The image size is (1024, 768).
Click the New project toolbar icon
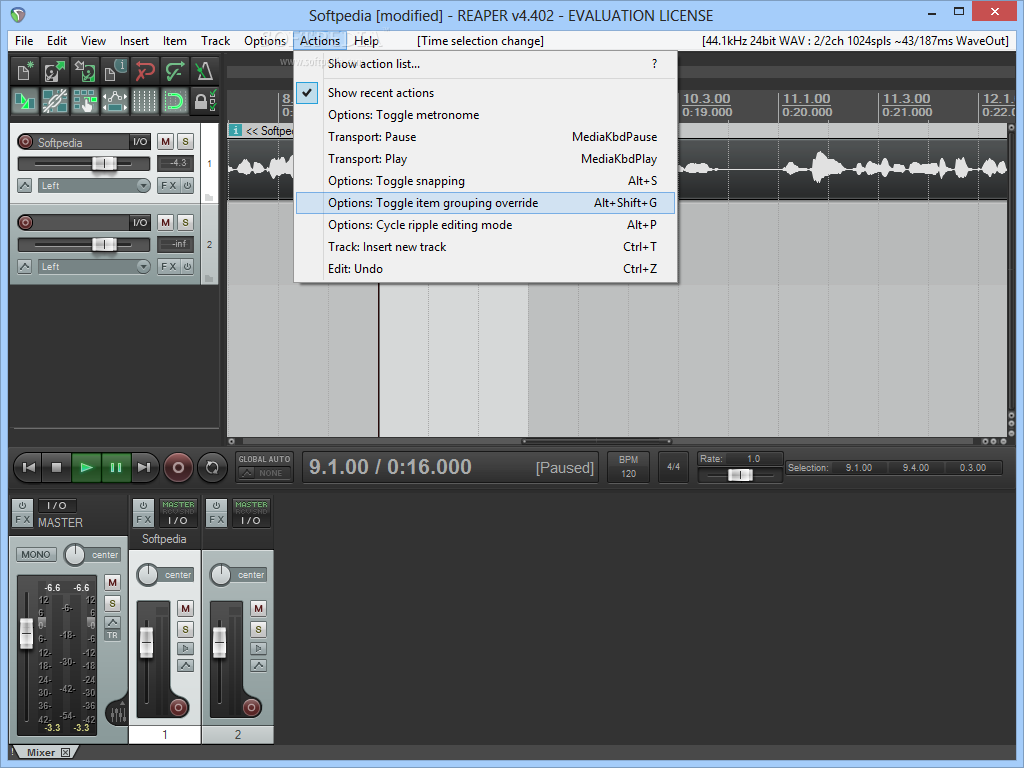pyautogui.click(x=25, y=71)
